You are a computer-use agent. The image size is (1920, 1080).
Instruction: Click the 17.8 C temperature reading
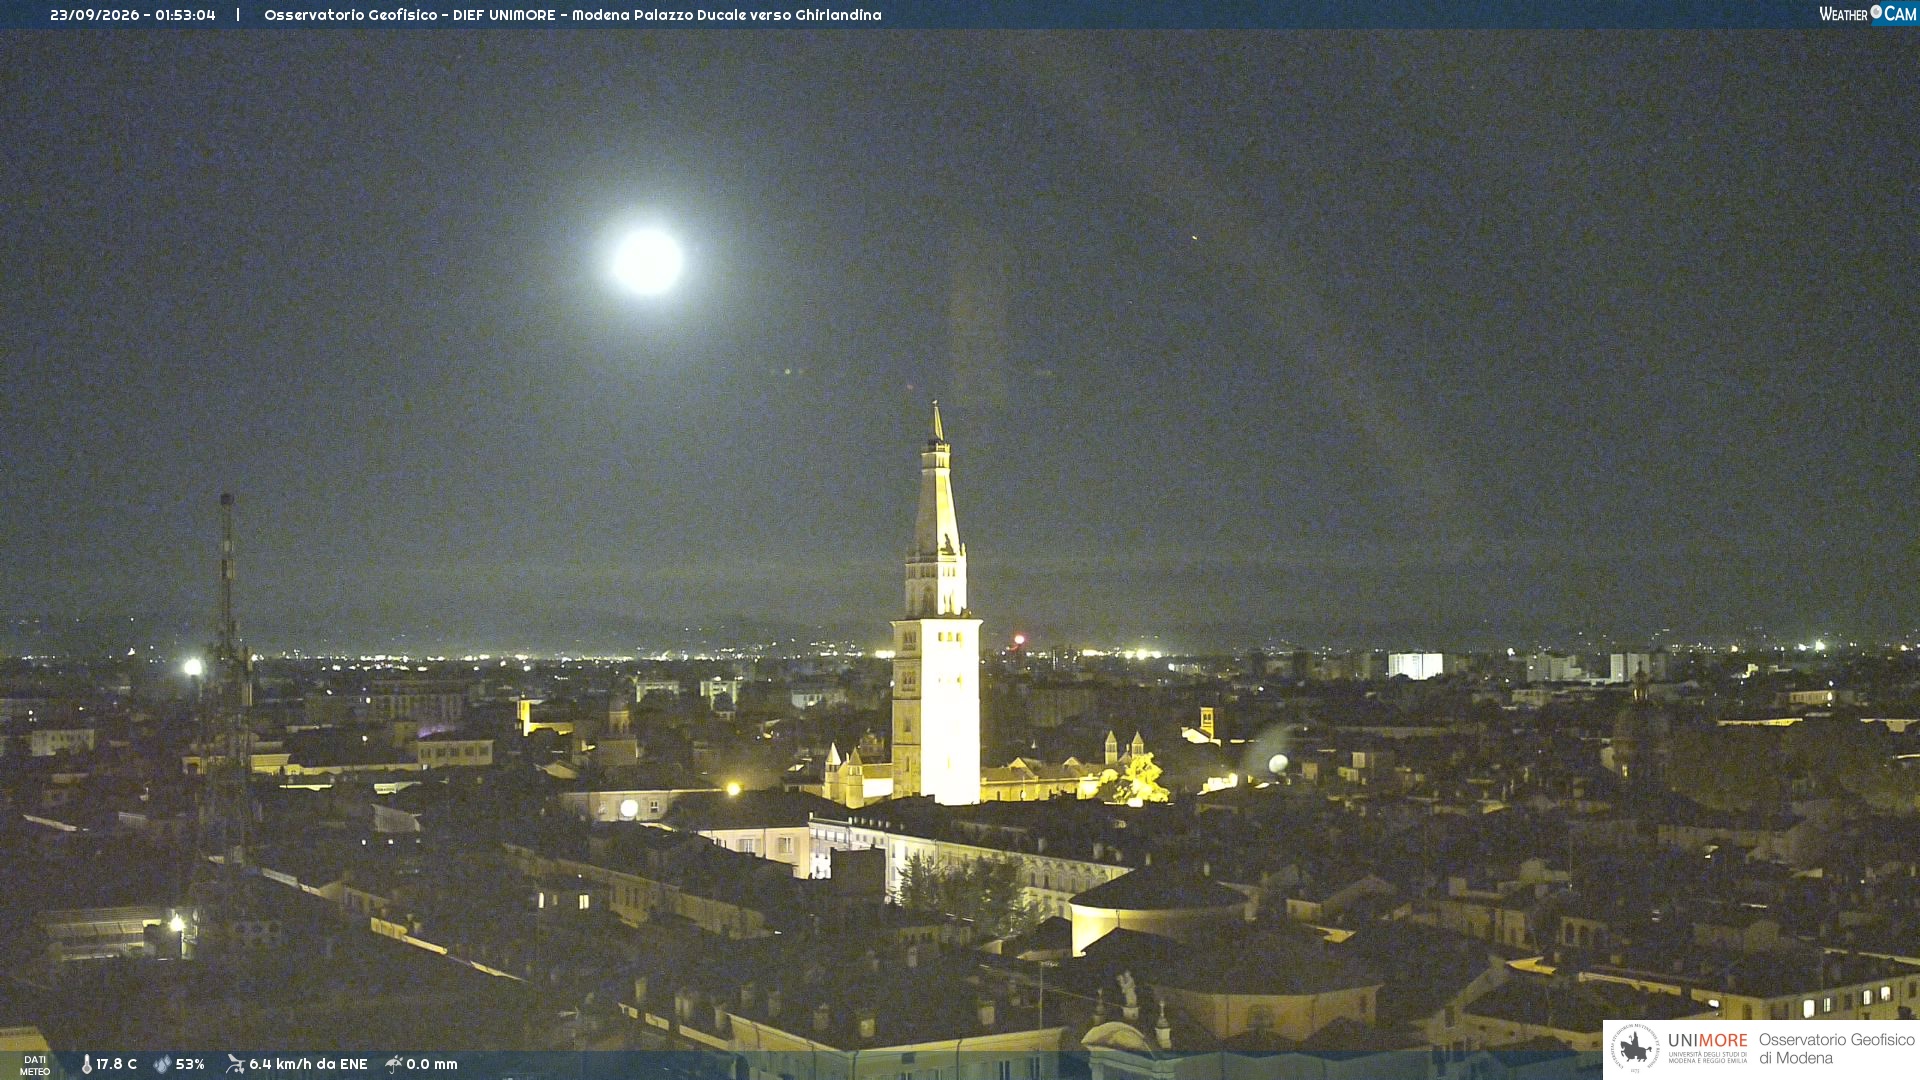[x=116, y=1064]
